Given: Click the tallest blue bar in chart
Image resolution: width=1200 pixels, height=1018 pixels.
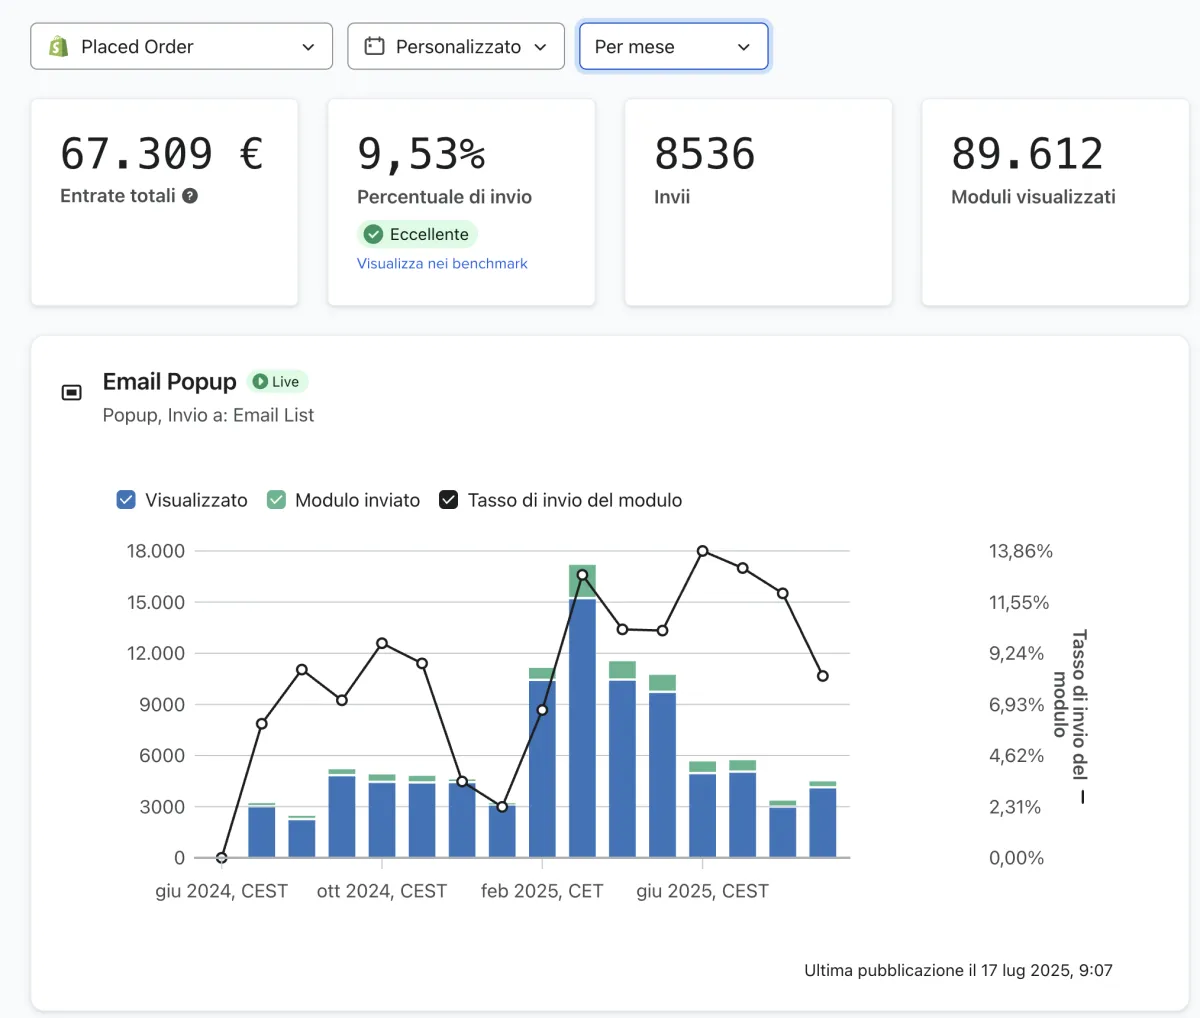Looking at the screenshot, I should click(582, 727).
